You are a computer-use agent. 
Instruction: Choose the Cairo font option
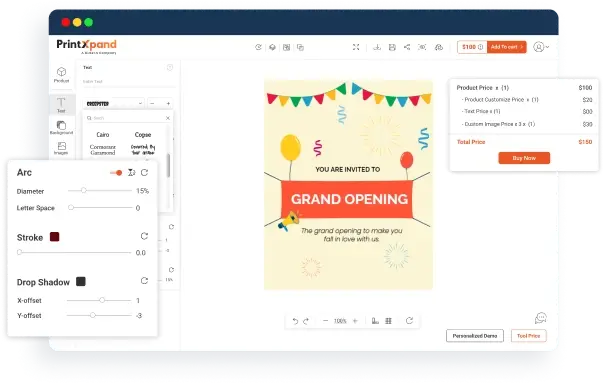pos(103,135)
